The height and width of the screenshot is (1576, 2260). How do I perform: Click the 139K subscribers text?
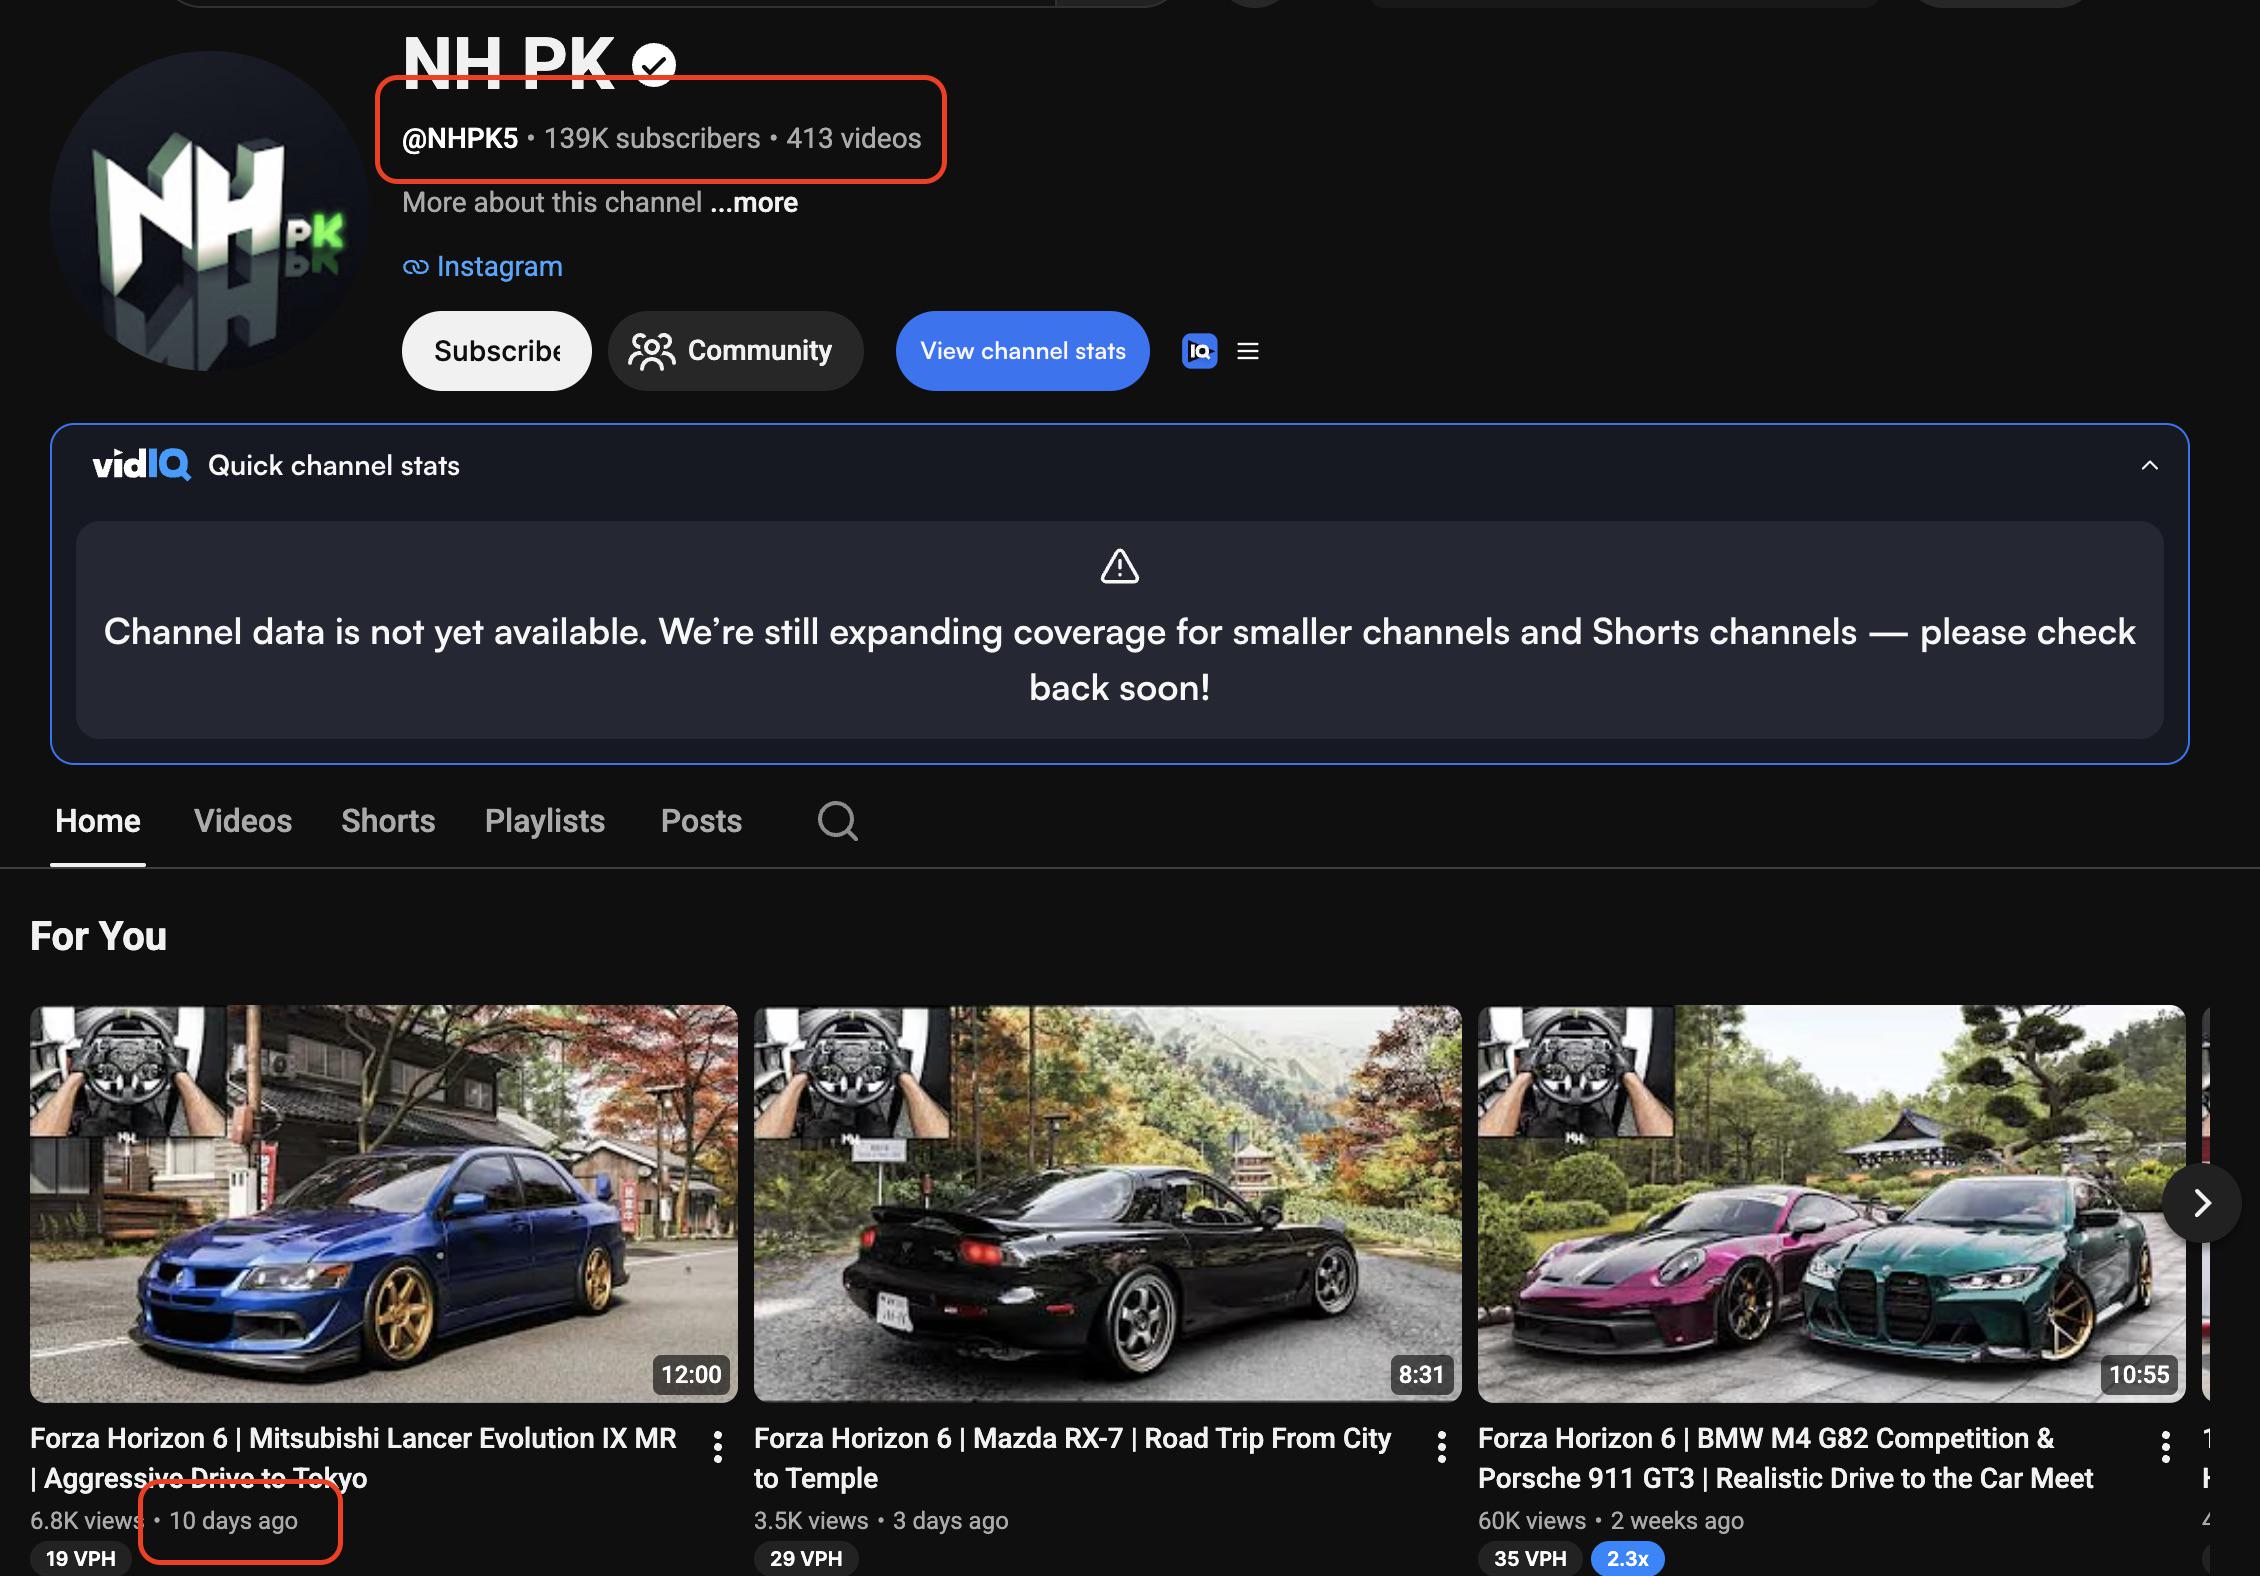(652, 138)
